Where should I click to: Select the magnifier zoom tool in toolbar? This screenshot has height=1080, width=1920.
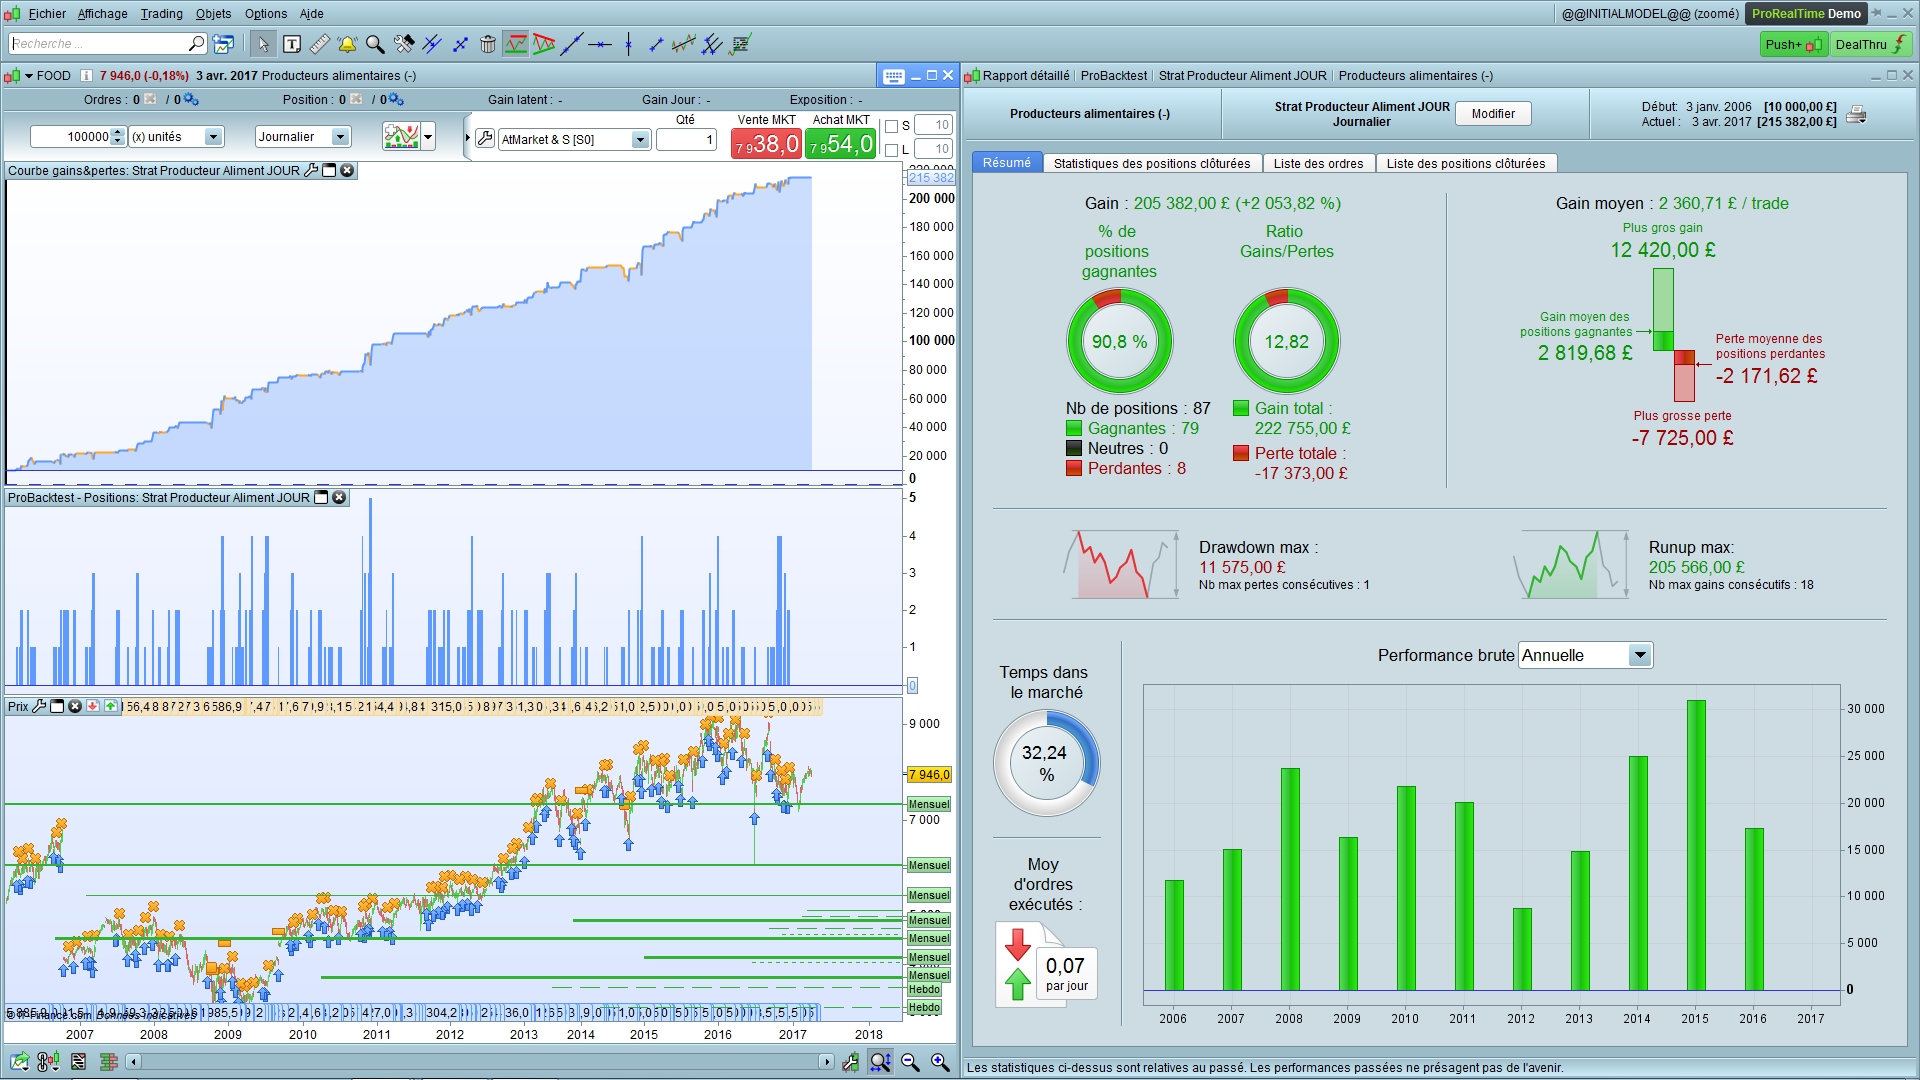tap(375, 44)
